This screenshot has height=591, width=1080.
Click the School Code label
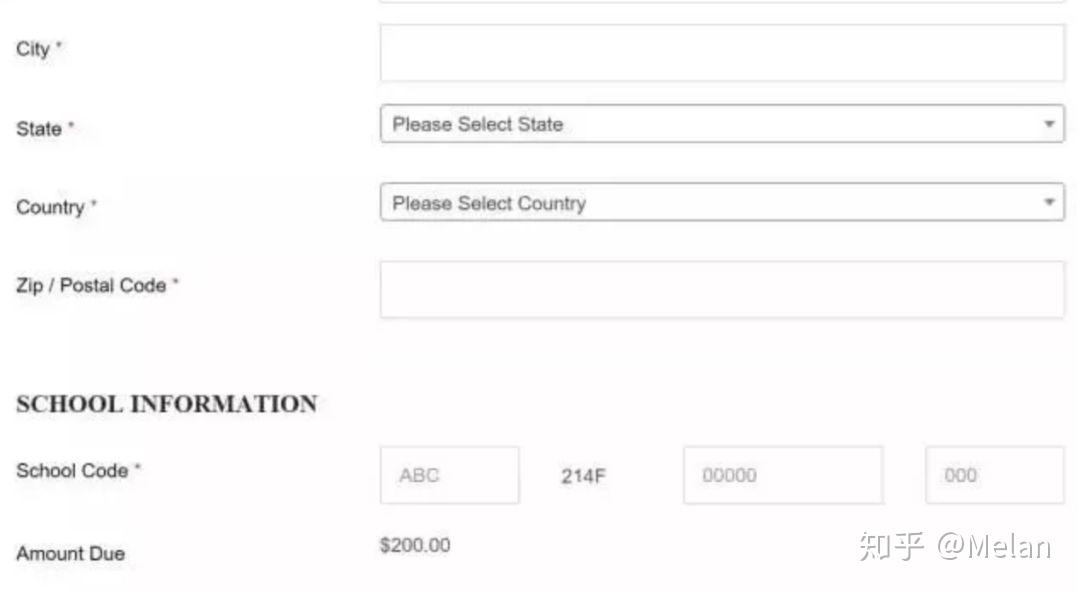(72, 471)
